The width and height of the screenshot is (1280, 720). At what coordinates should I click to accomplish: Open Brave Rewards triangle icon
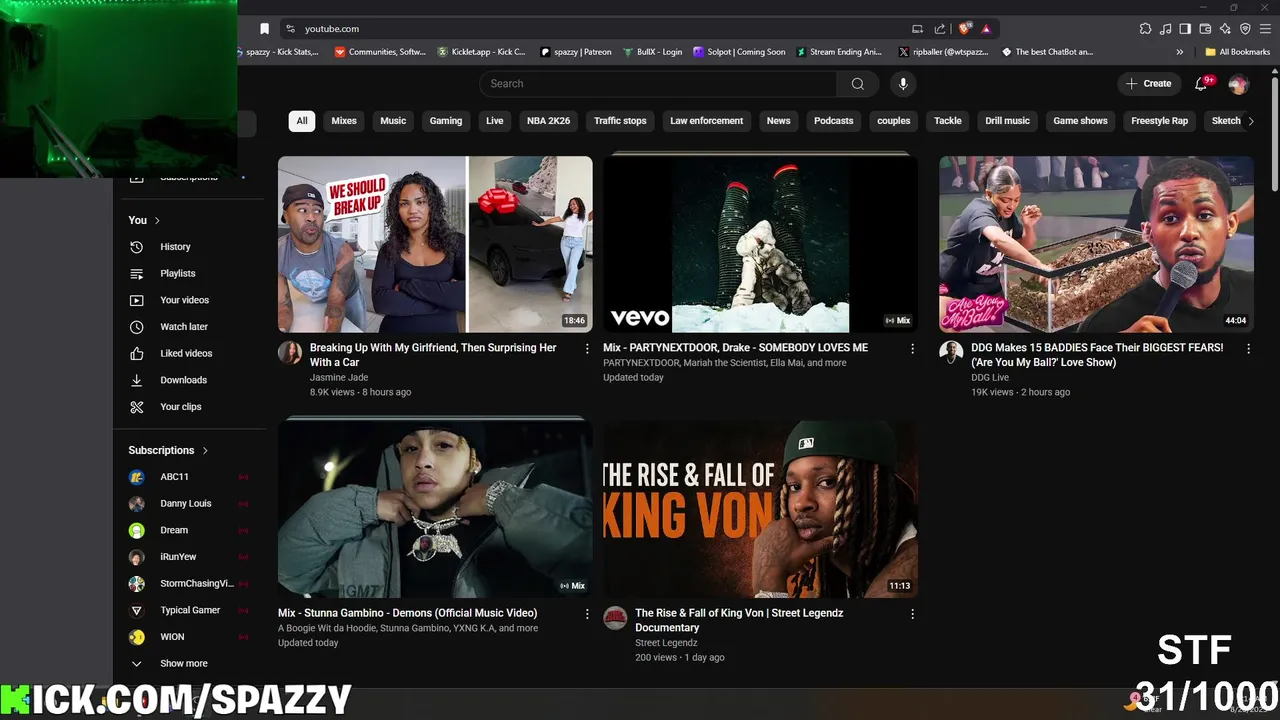point(986,29)
